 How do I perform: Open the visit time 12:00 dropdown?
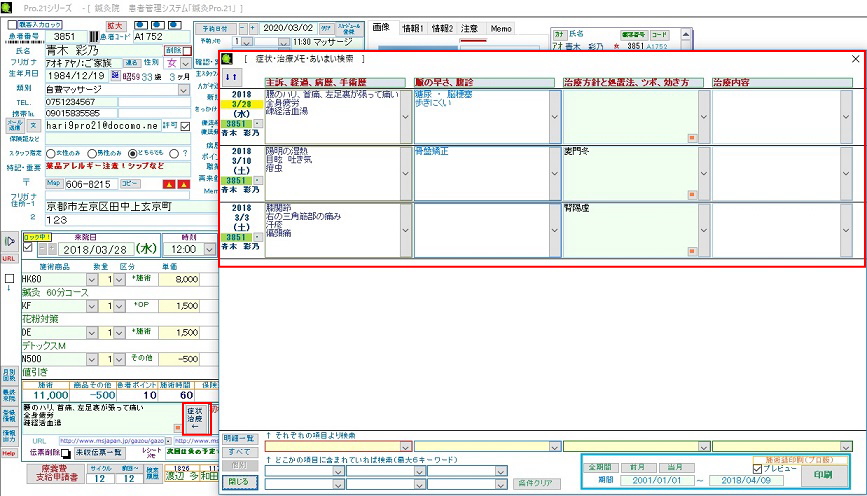[x=210, y=249]
